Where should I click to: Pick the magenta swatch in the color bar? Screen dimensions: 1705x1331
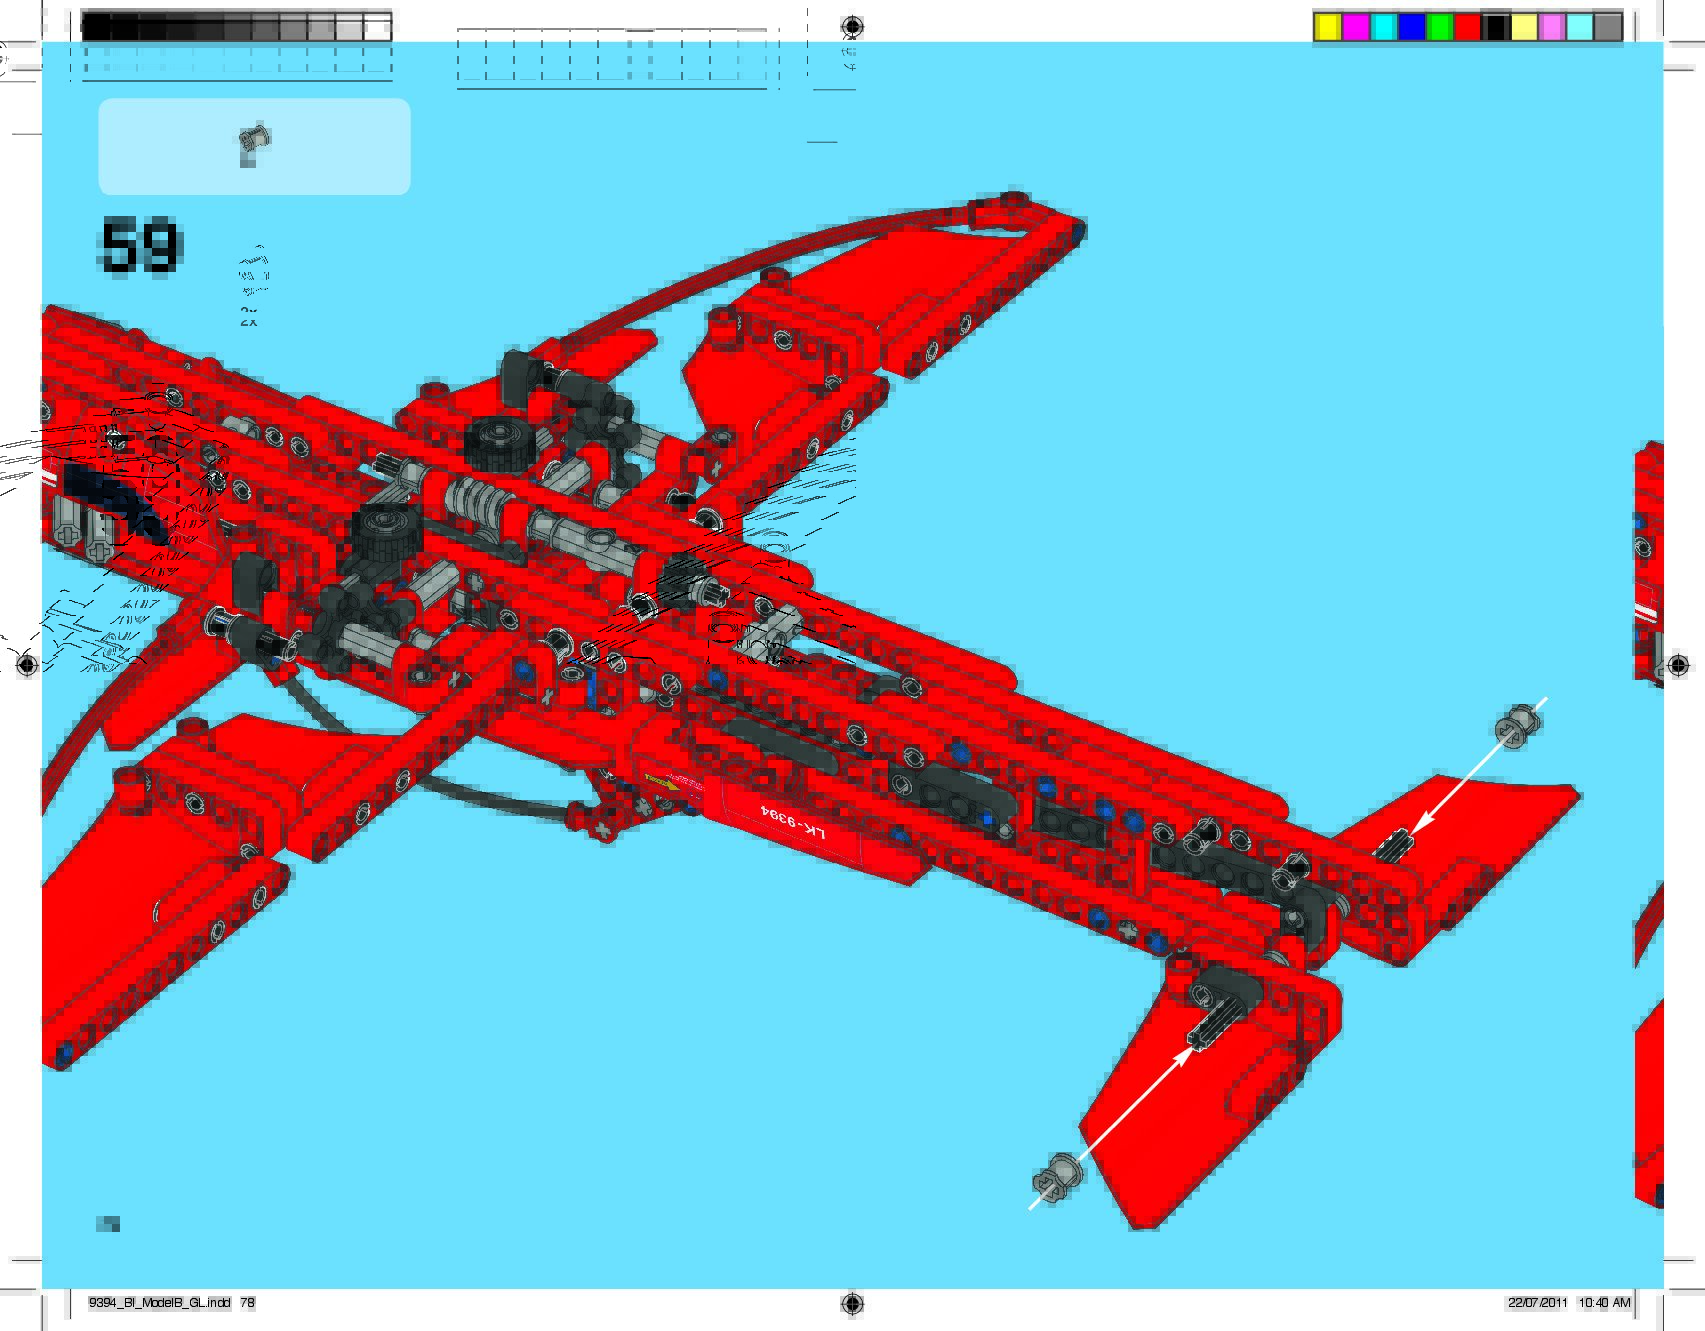tap(1355, 27)
